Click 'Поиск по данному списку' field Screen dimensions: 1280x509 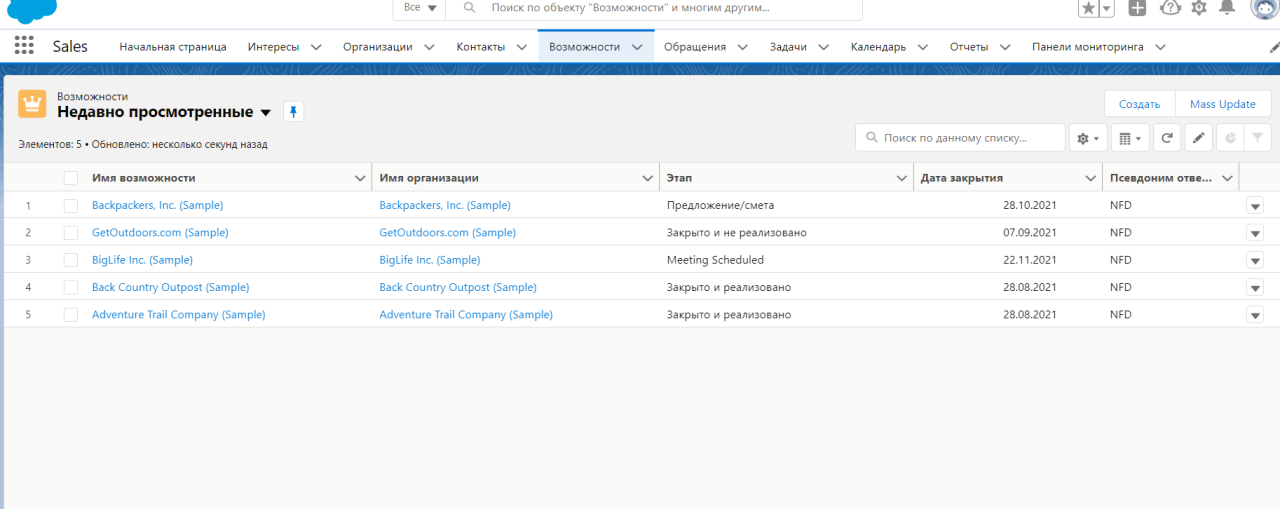[x=960, y=138]
